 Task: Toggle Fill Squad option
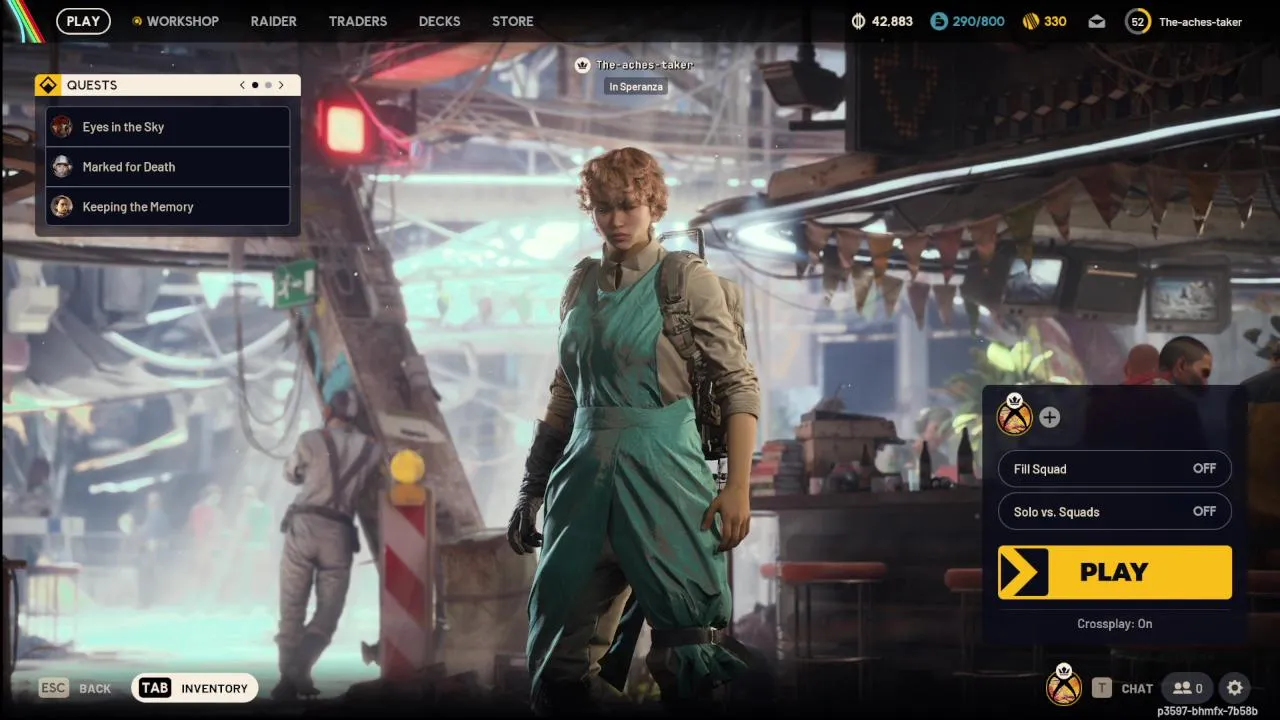tap(1115, 469)
